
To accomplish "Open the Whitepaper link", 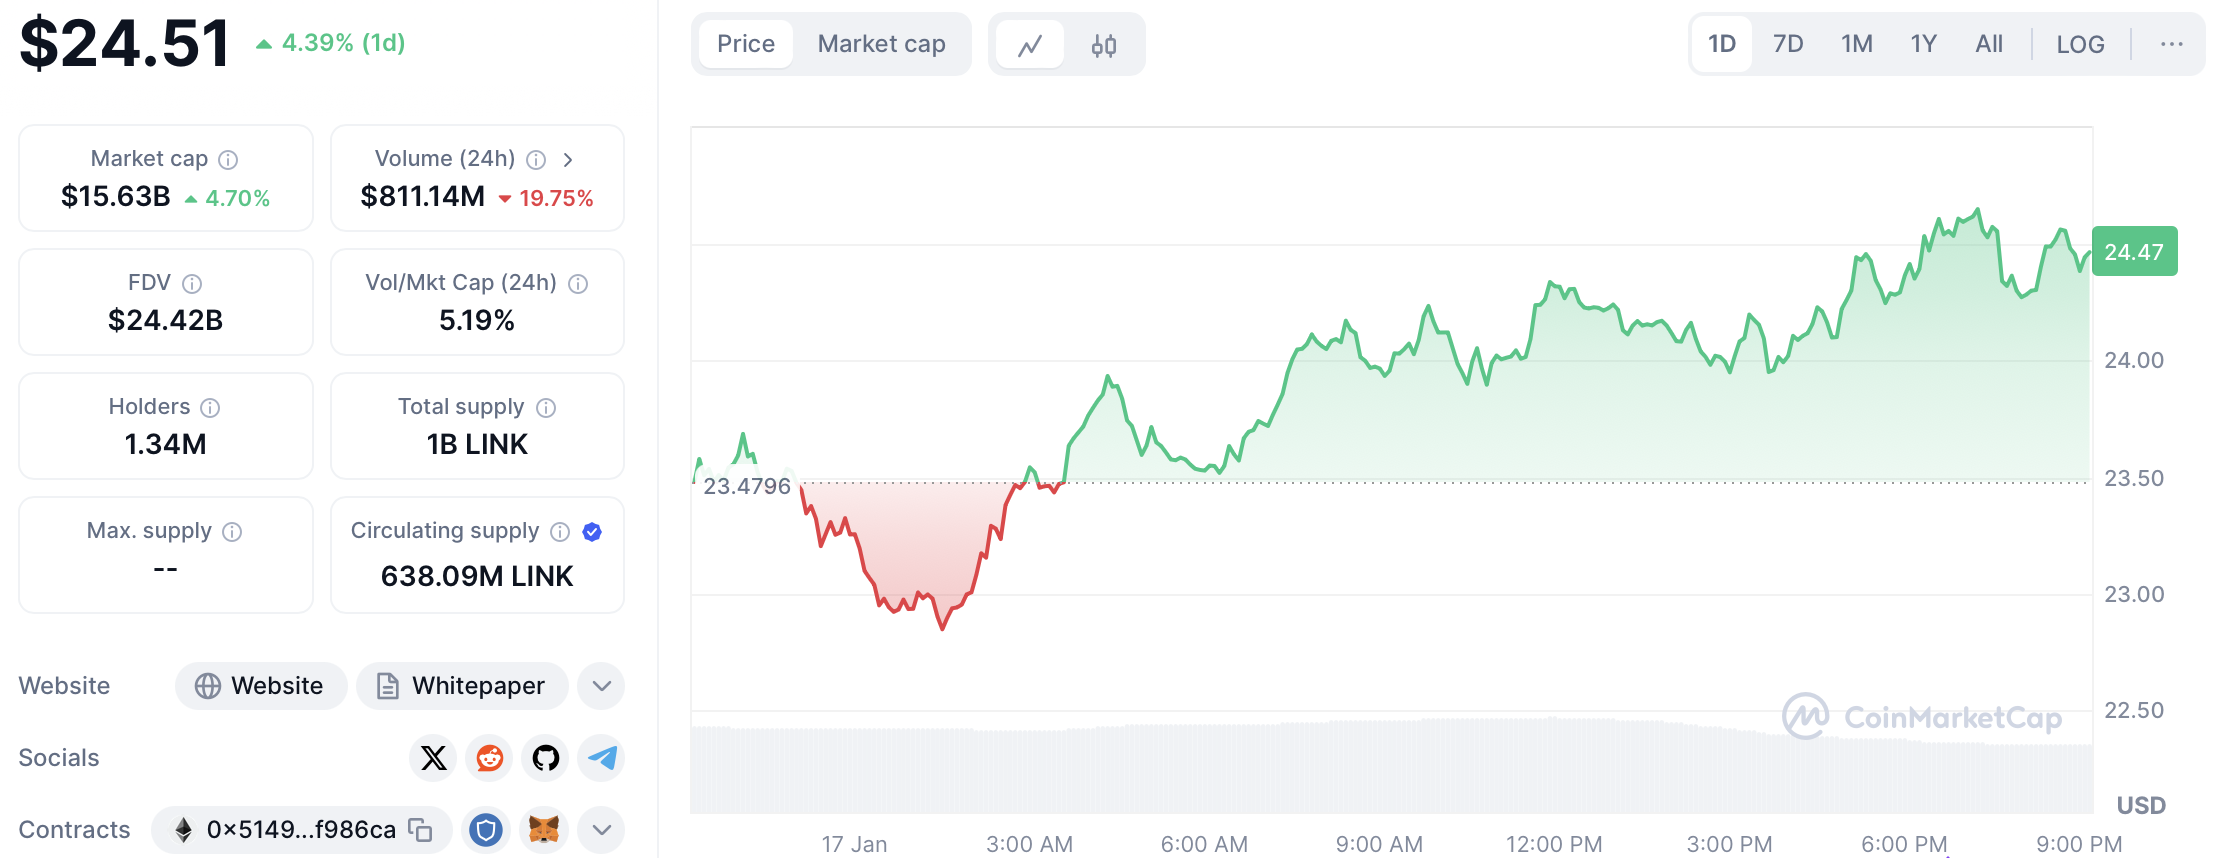I will click(462, 686).
